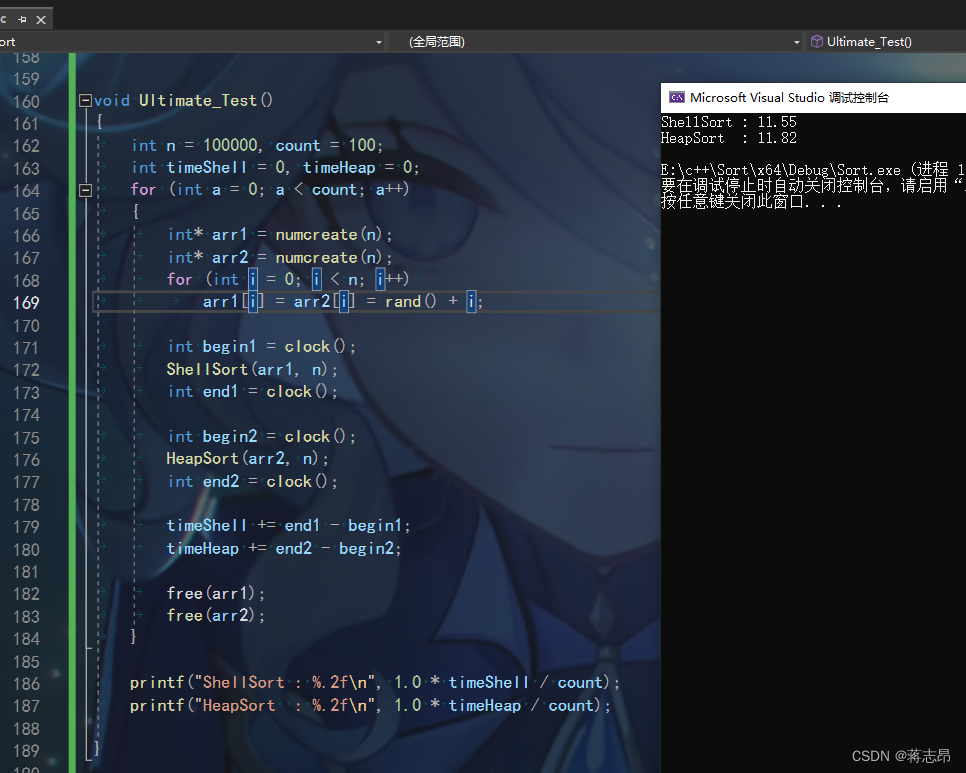Click 'timeShell +=' statement on line 179
The width and height of the screenshot is (966, 773).
coord(288,526)
